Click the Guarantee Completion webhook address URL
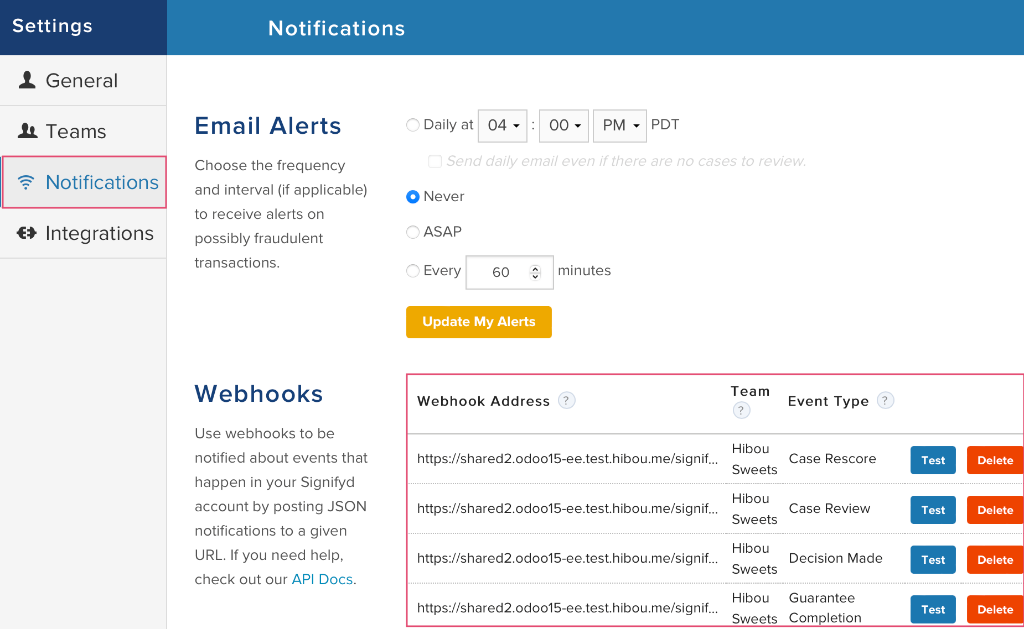Screen dimensions: 1024x629 pyautogui.click(x=568, y=608)
